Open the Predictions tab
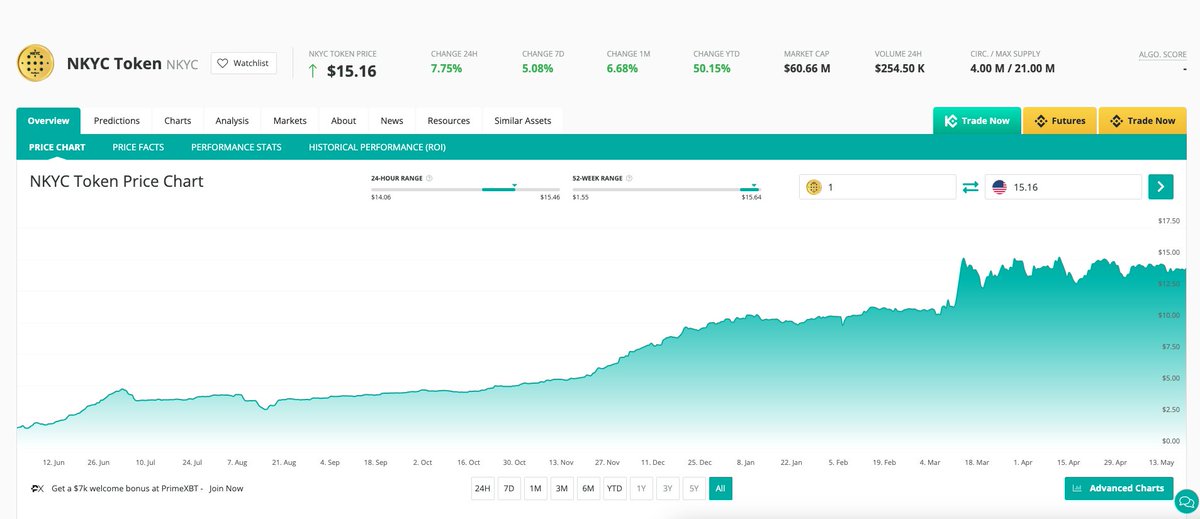The height and width of the screenshot is (519, 1200). coord(117,121)
